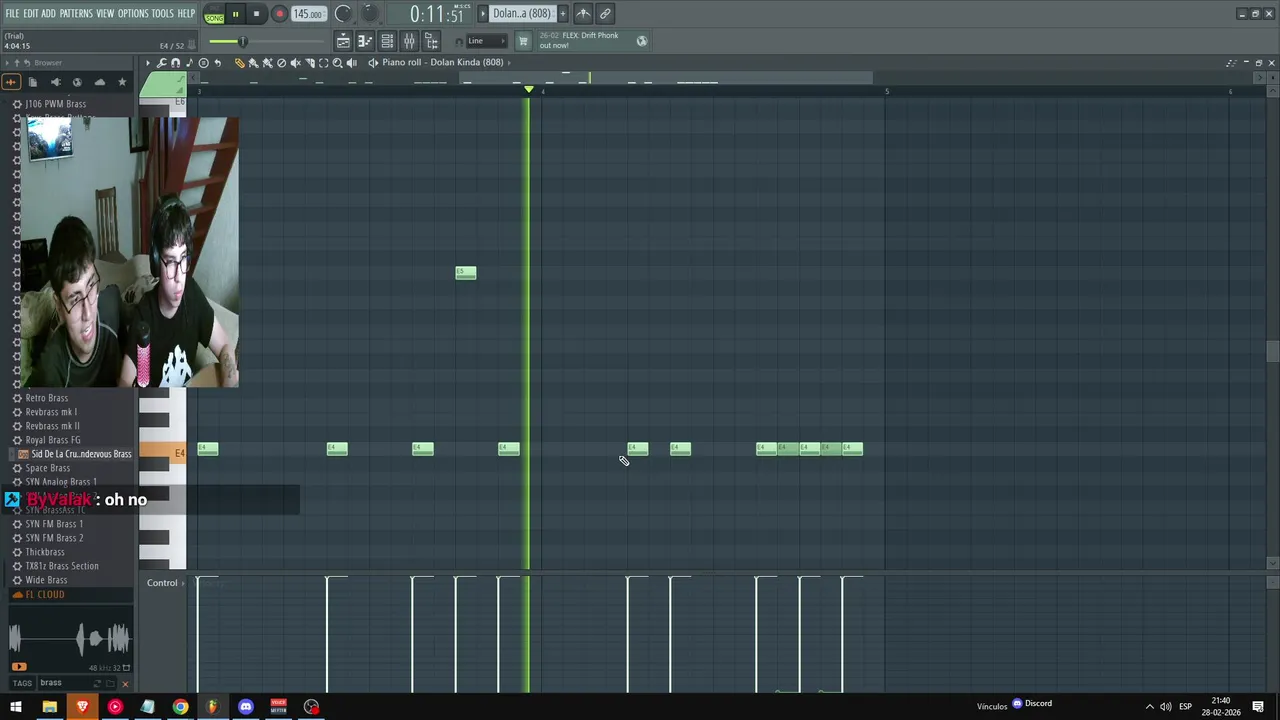Screen dimensions: 1280x720
Task: Open the TOOLS menu
Action: (x=163, y=13)
